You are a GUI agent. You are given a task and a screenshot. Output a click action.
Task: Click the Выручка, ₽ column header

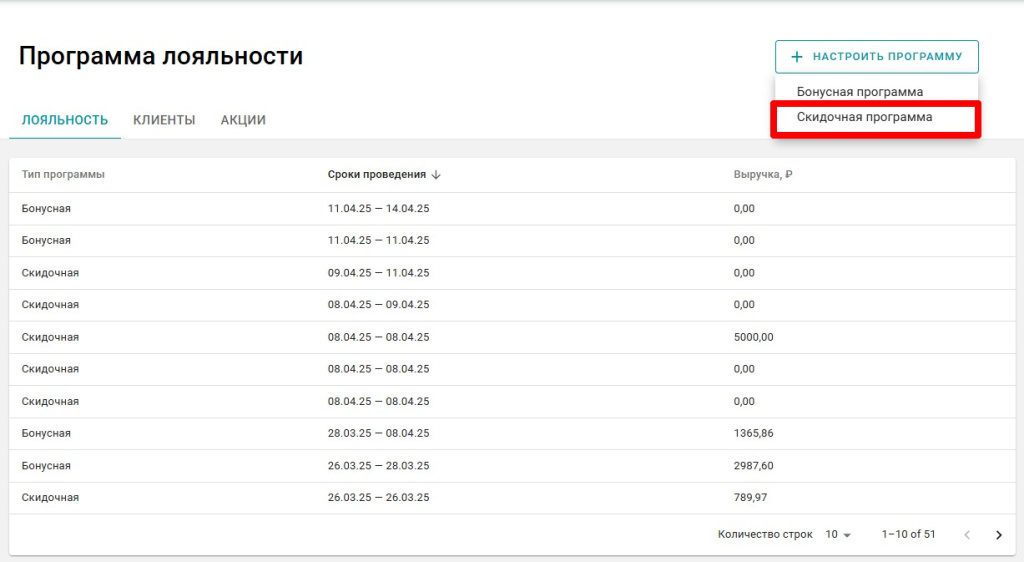[762, 175]
